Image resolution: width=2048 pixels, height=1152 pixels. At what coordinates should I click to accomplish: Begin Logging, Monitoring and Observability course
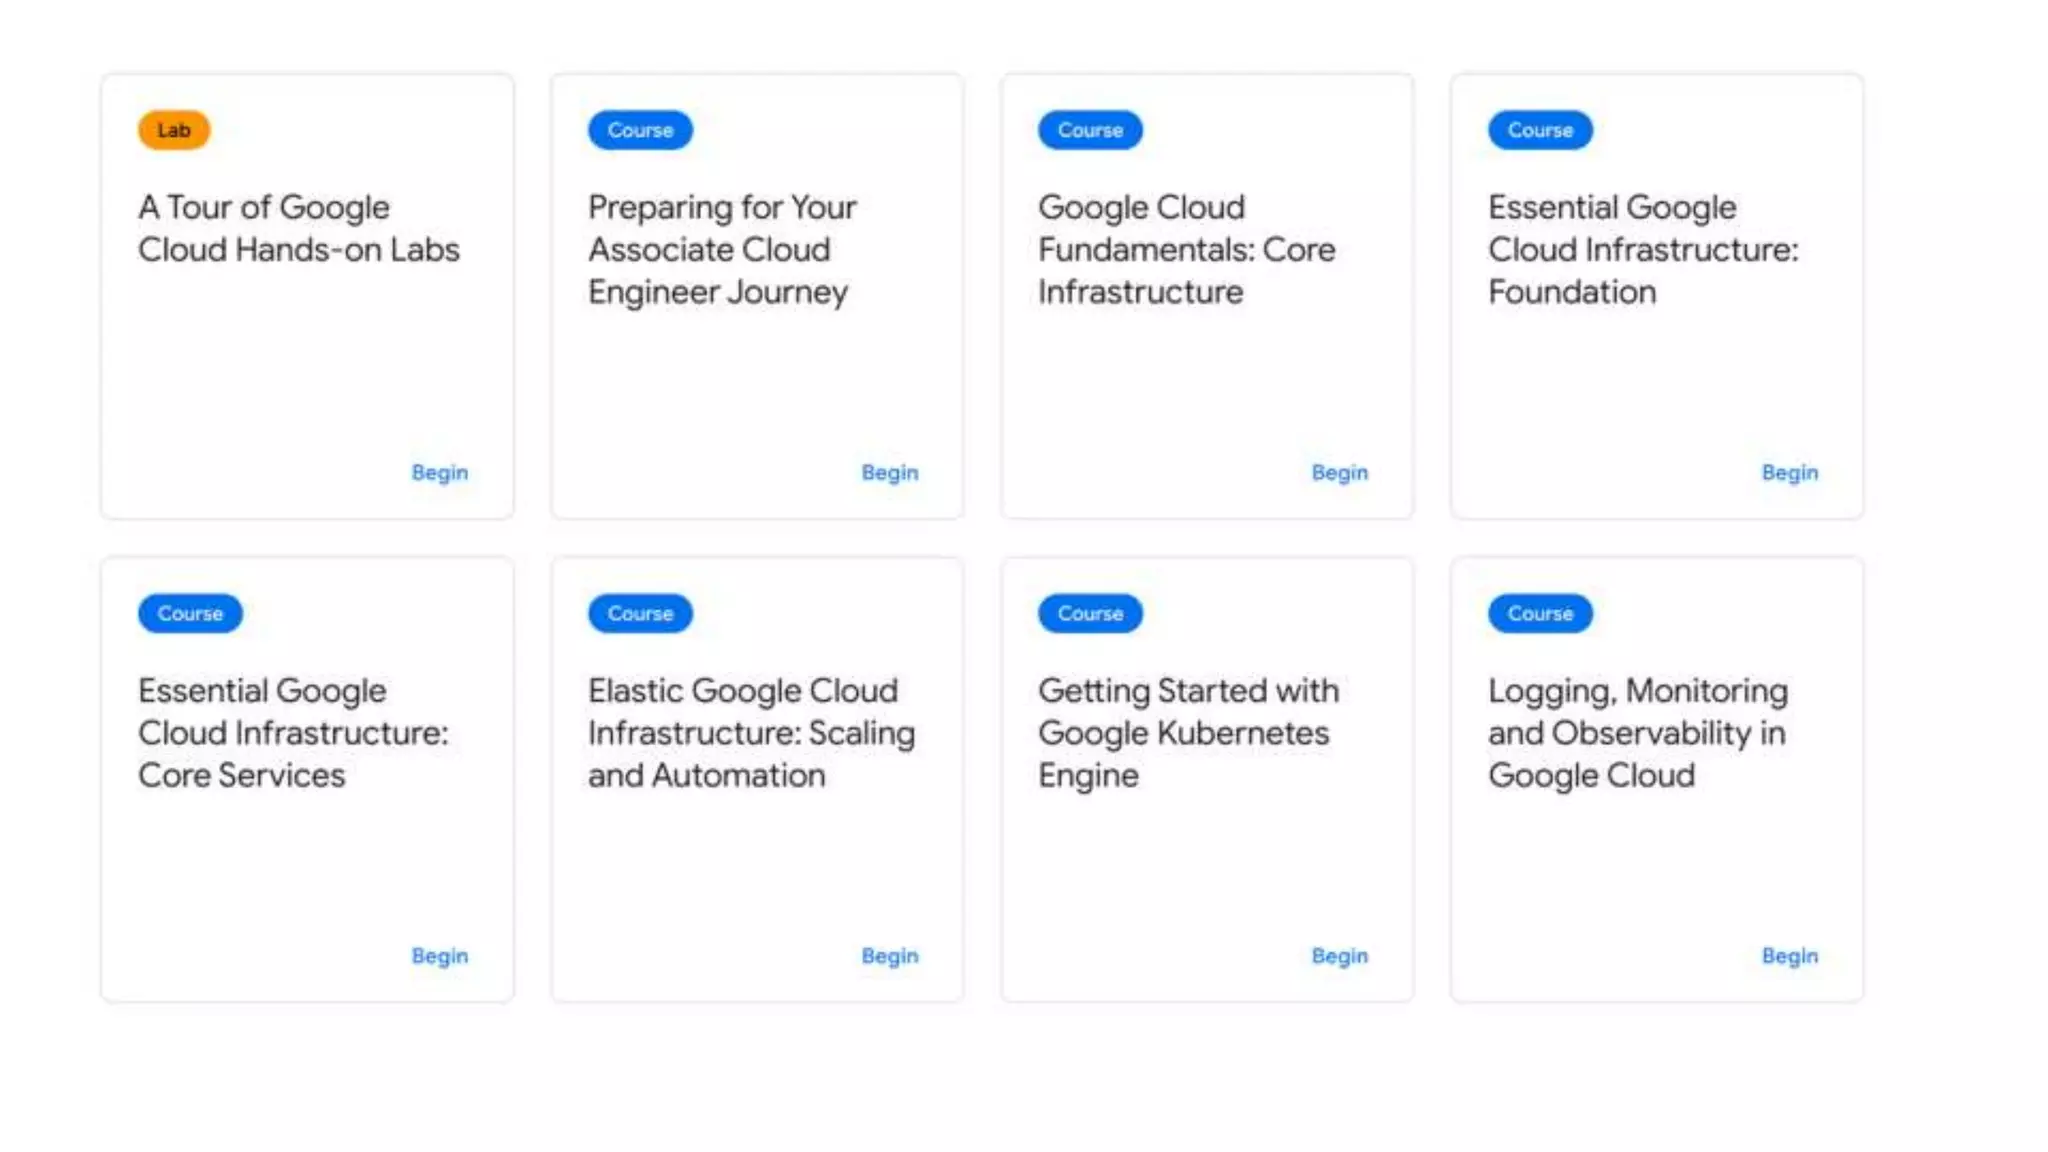(x=1790, y=956)
